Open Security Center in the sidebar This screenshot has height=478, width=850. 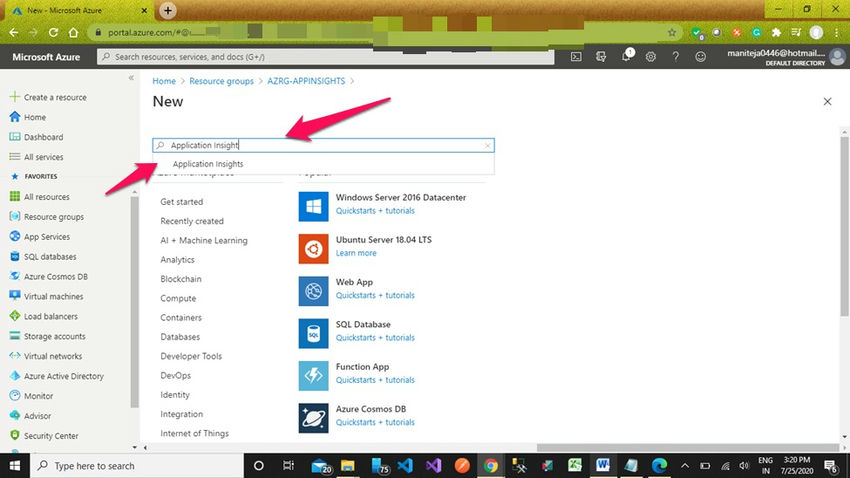tap(44, 436)
